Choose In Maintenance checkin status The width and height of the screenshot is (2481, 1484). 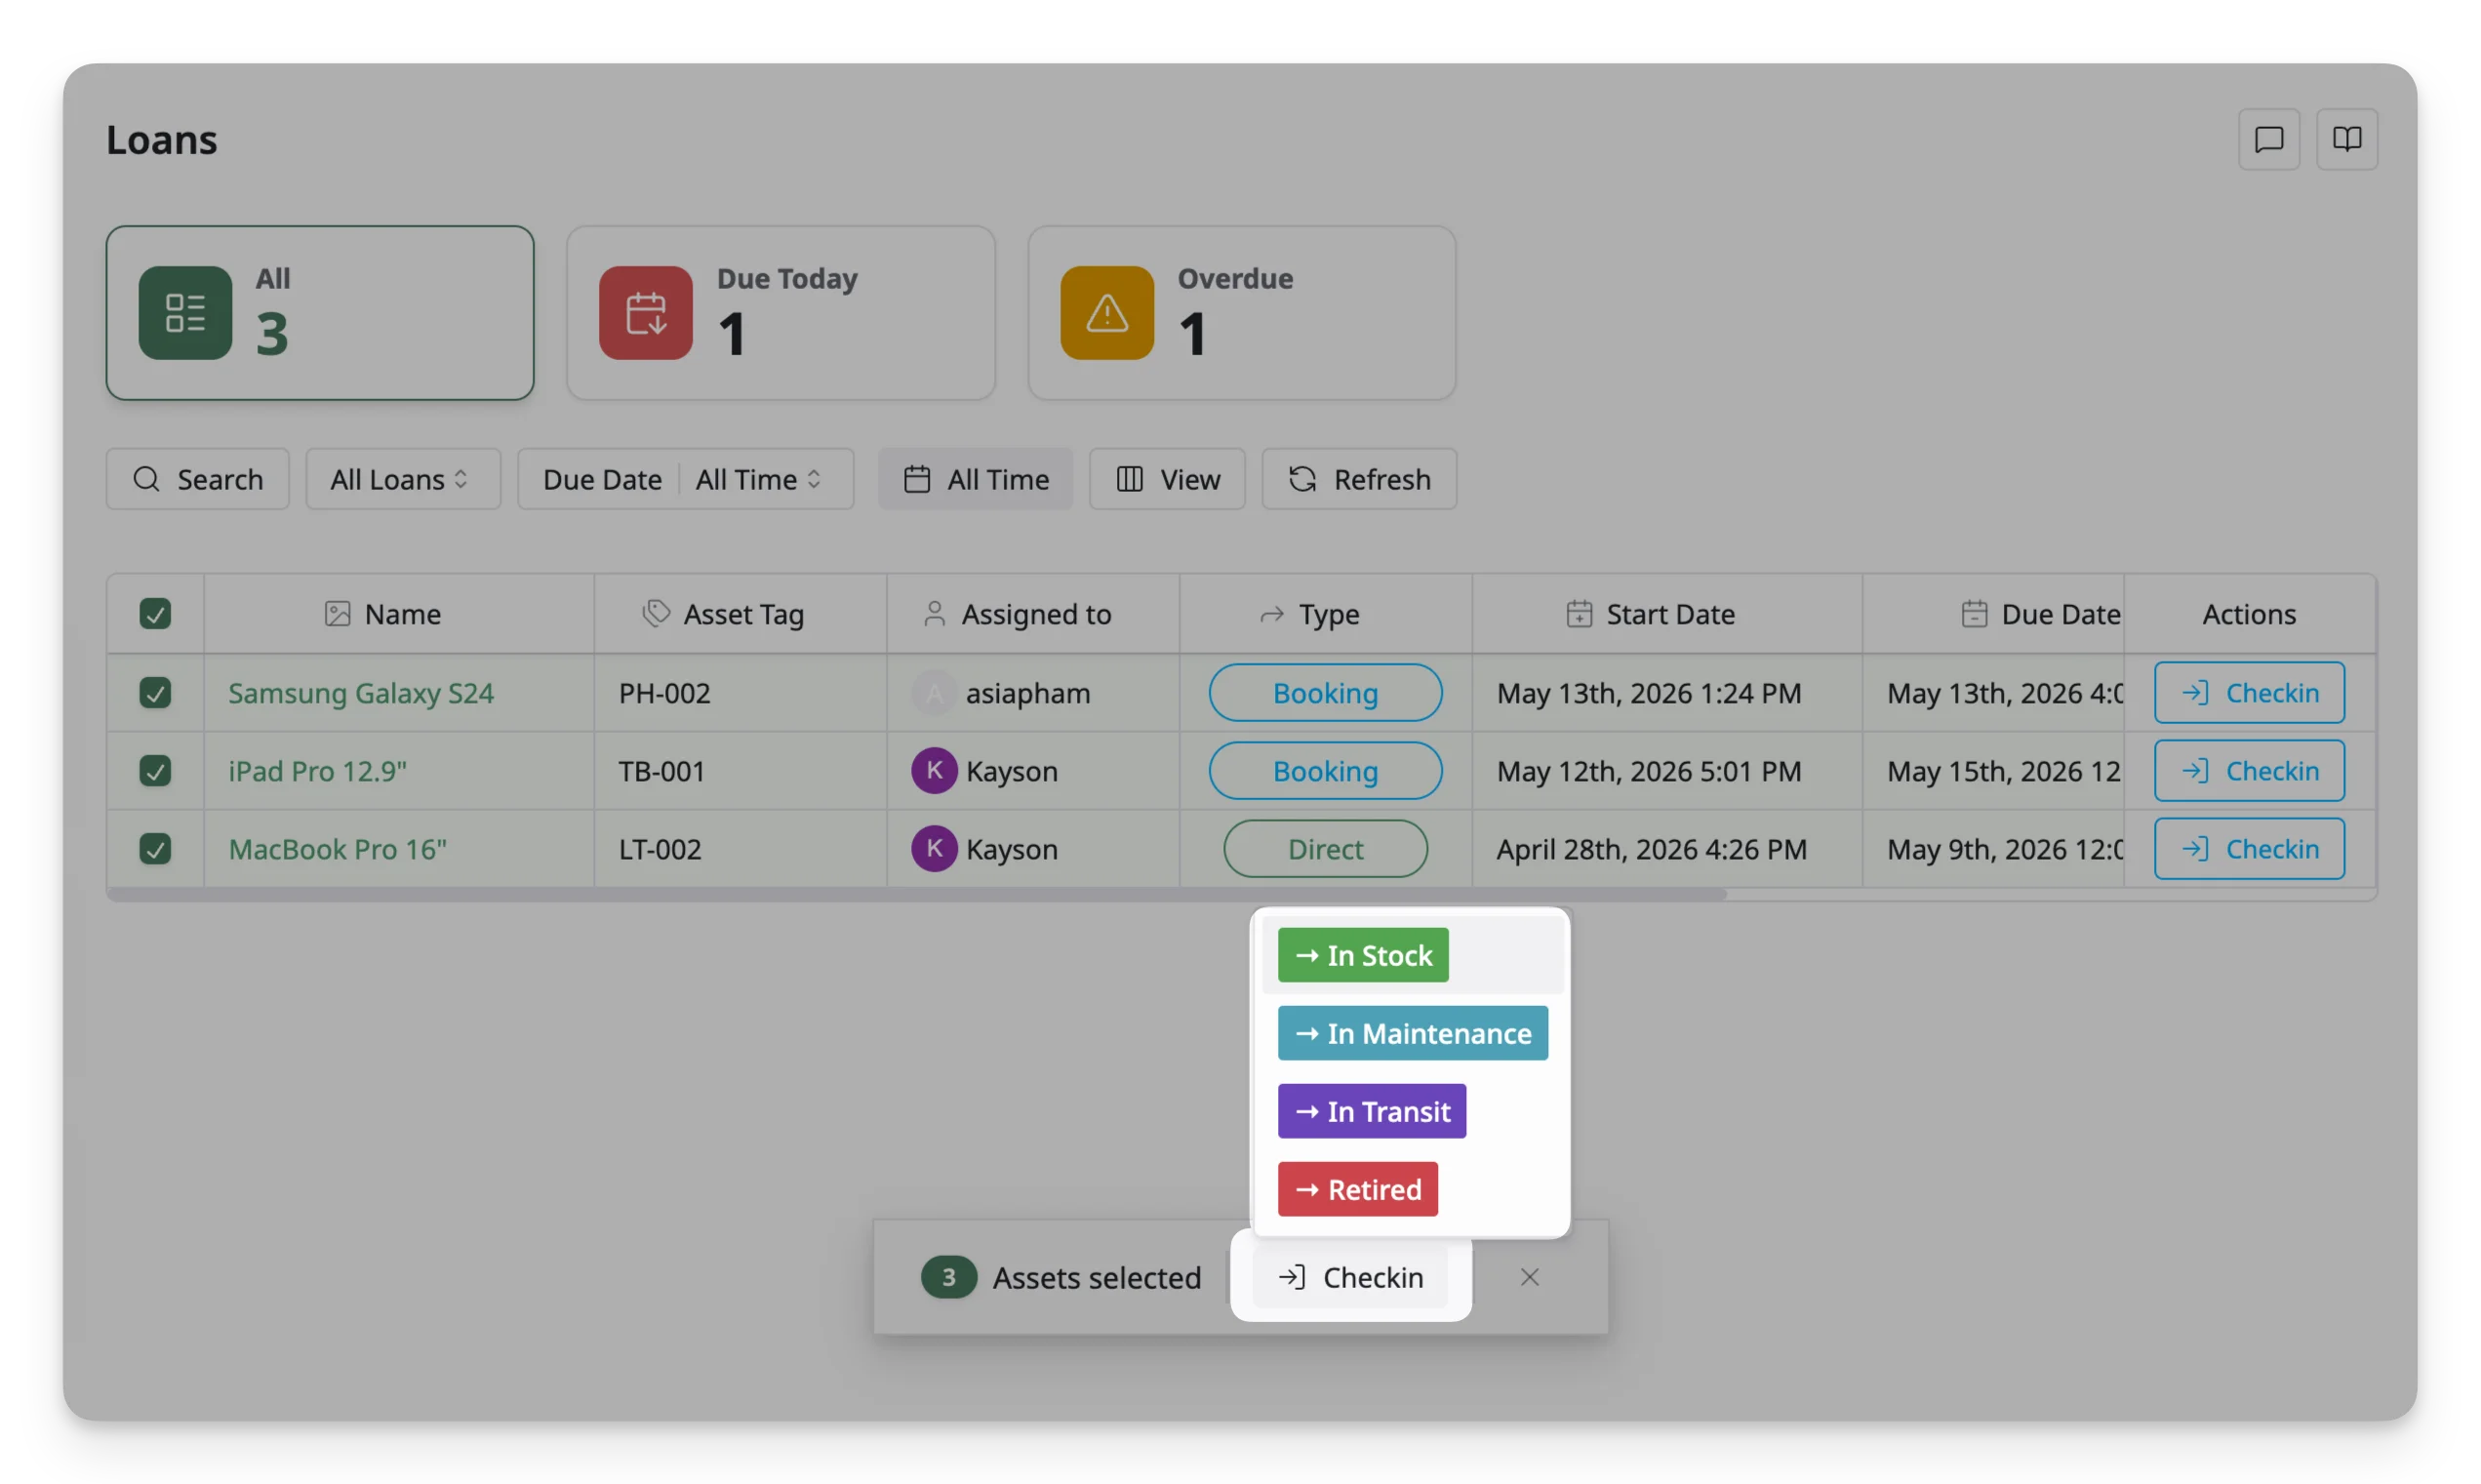pyautogui.click(x=1412, y=1033)
